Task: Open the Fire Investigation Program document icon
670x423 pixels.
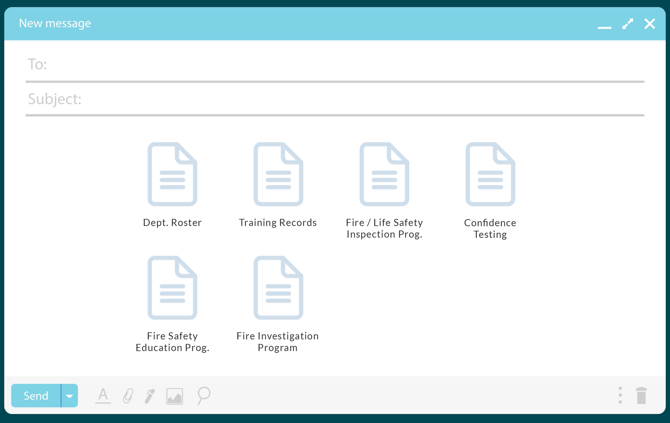Action: click(278, 288)
